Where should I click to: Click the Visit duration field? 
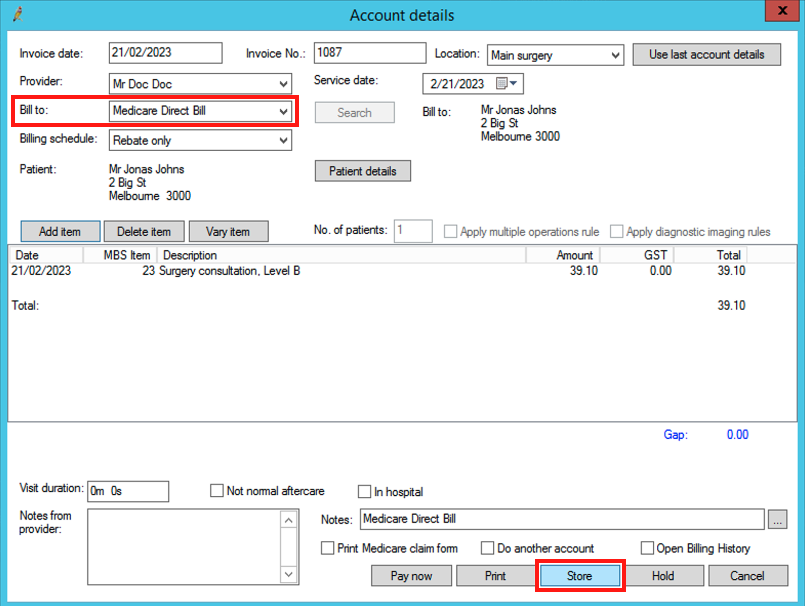(x=128, y=491)
